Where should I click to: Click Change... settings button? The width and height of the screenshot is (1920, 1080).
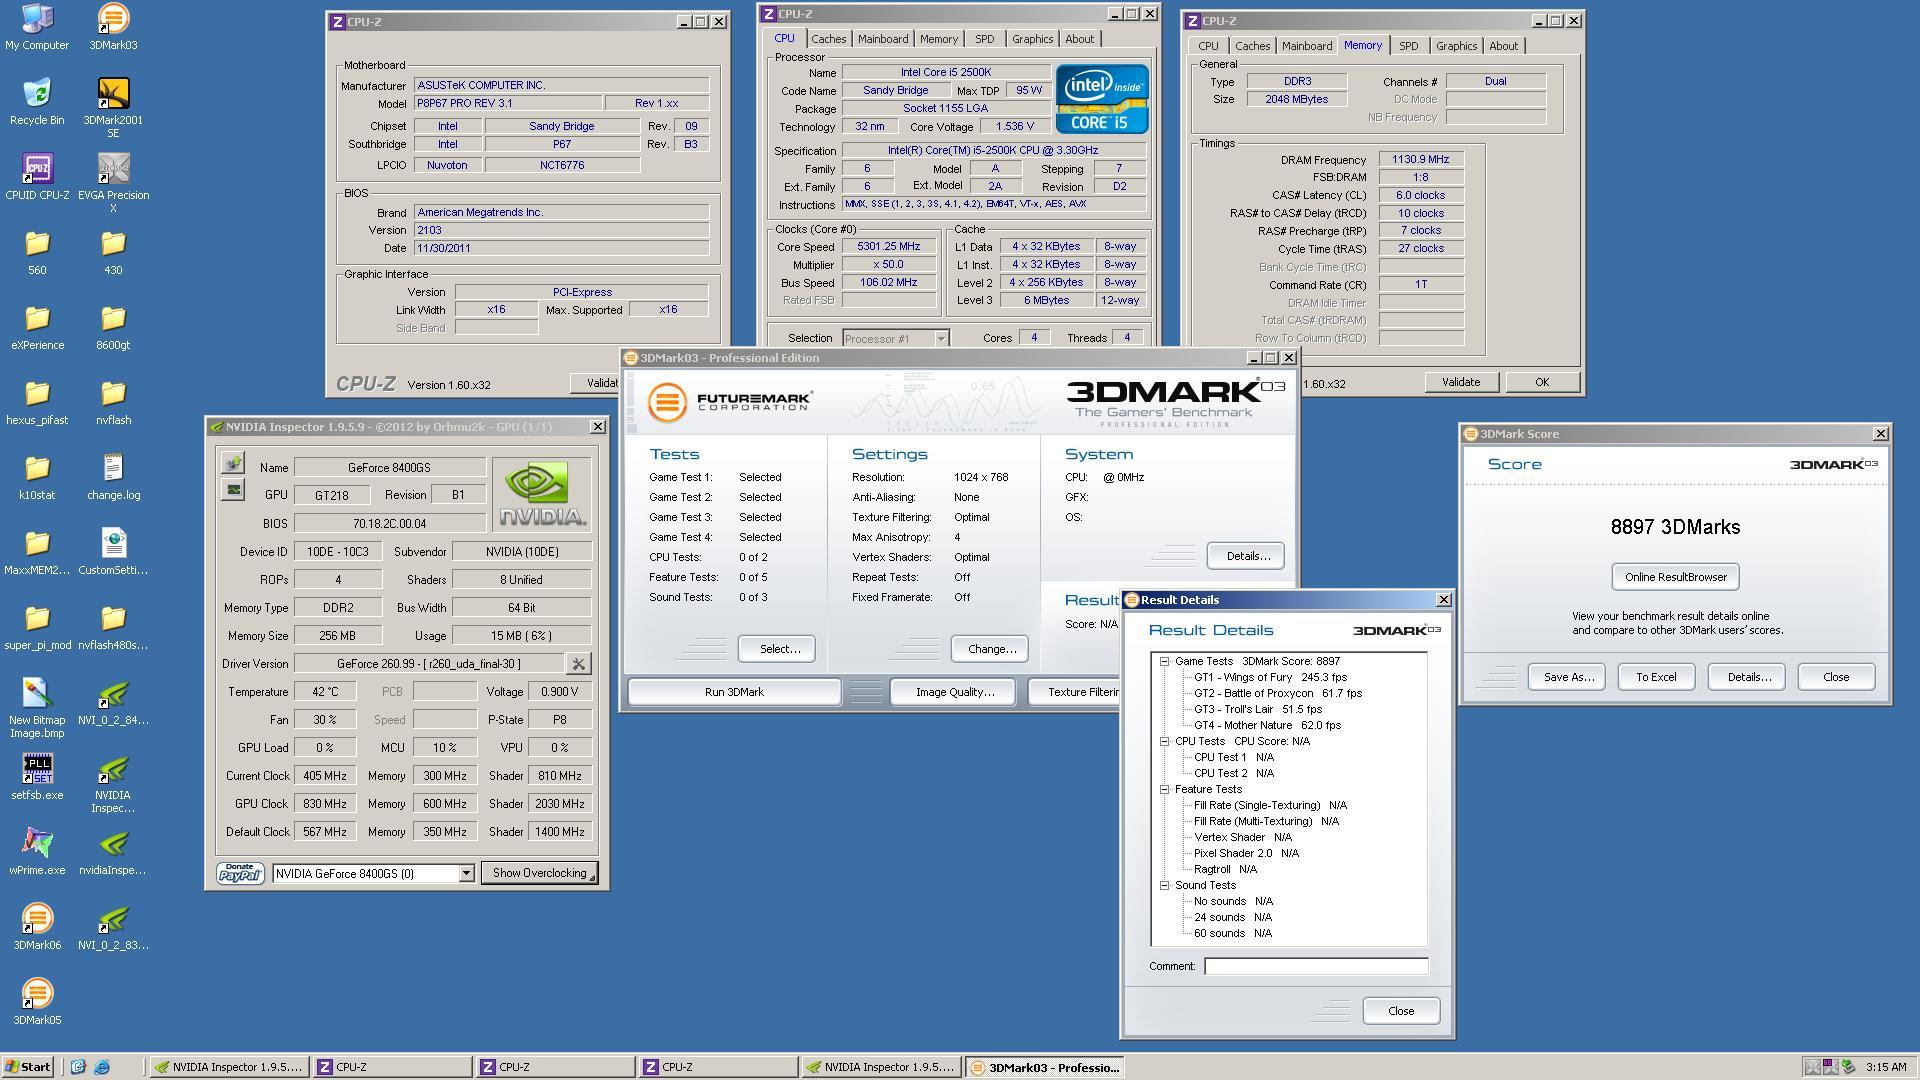991,649
